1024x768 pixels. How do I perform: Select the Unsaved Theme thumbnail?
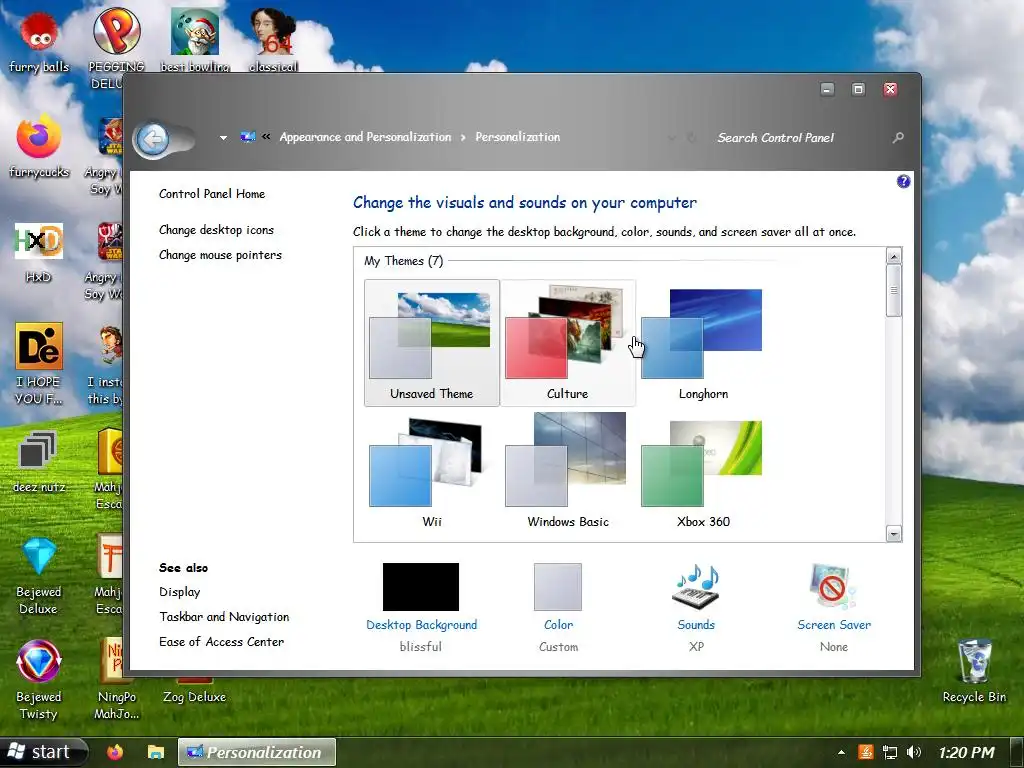[432, 343]
